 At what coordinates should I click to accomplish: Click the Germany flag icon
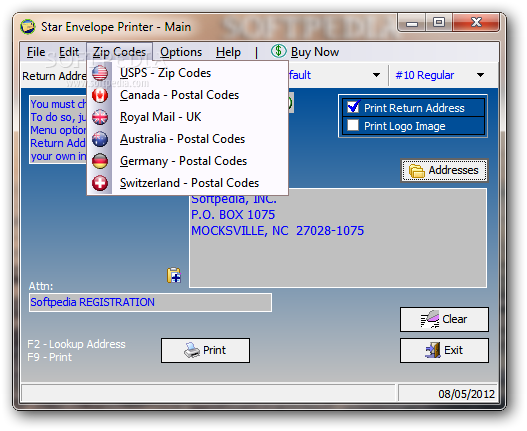tap(100, 161)
